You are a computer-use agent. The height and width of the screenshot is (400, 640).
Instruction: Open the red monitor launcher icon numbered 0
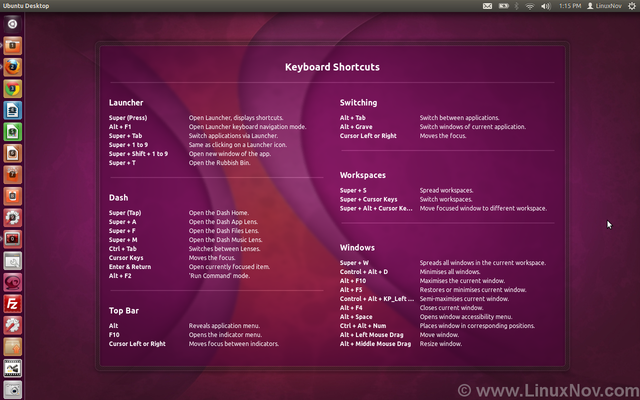(12, 239)
